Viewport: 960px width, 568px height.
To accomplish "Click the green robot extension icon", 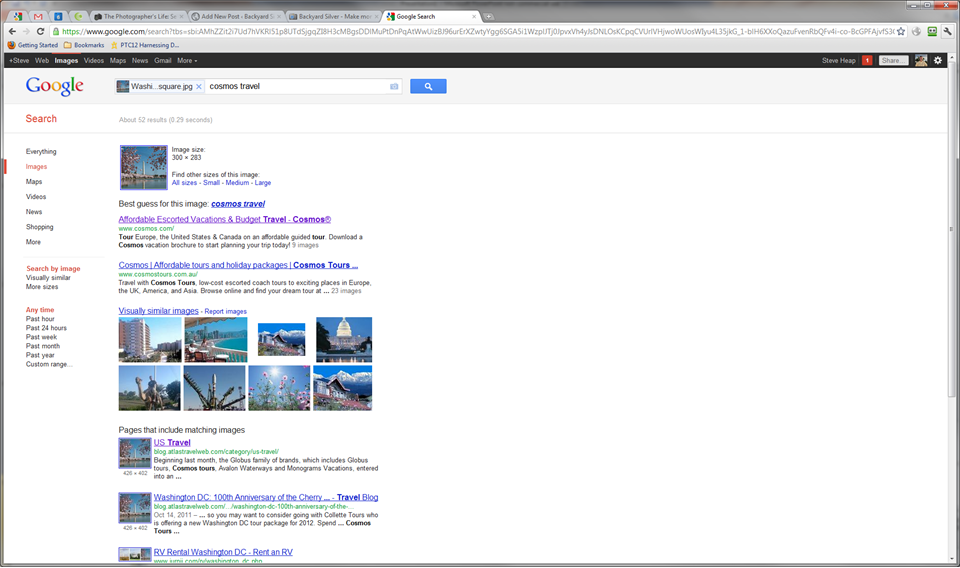I will point(932,31).
